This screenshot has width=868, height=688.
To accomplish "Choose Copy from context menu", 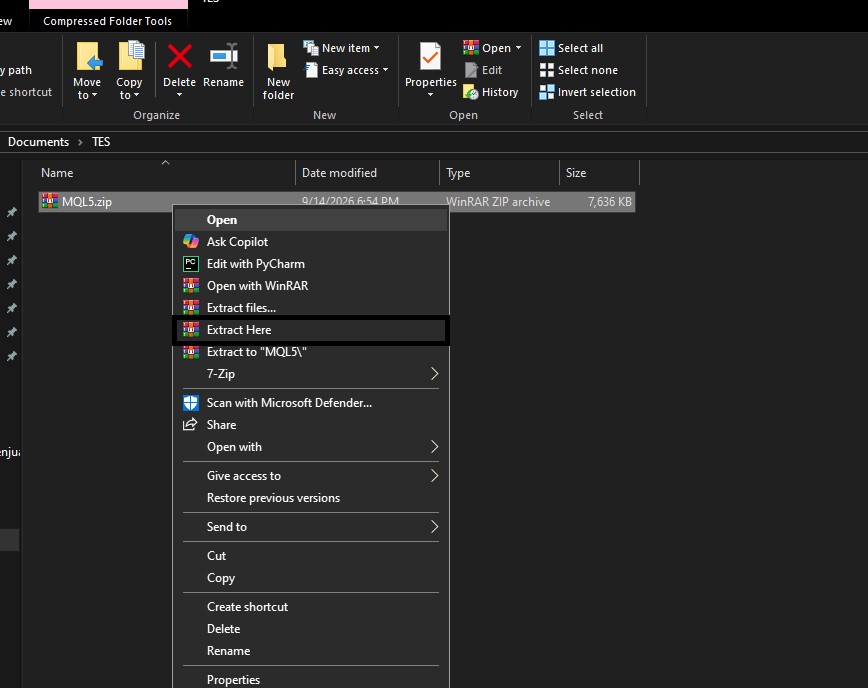I will [311, 577].
